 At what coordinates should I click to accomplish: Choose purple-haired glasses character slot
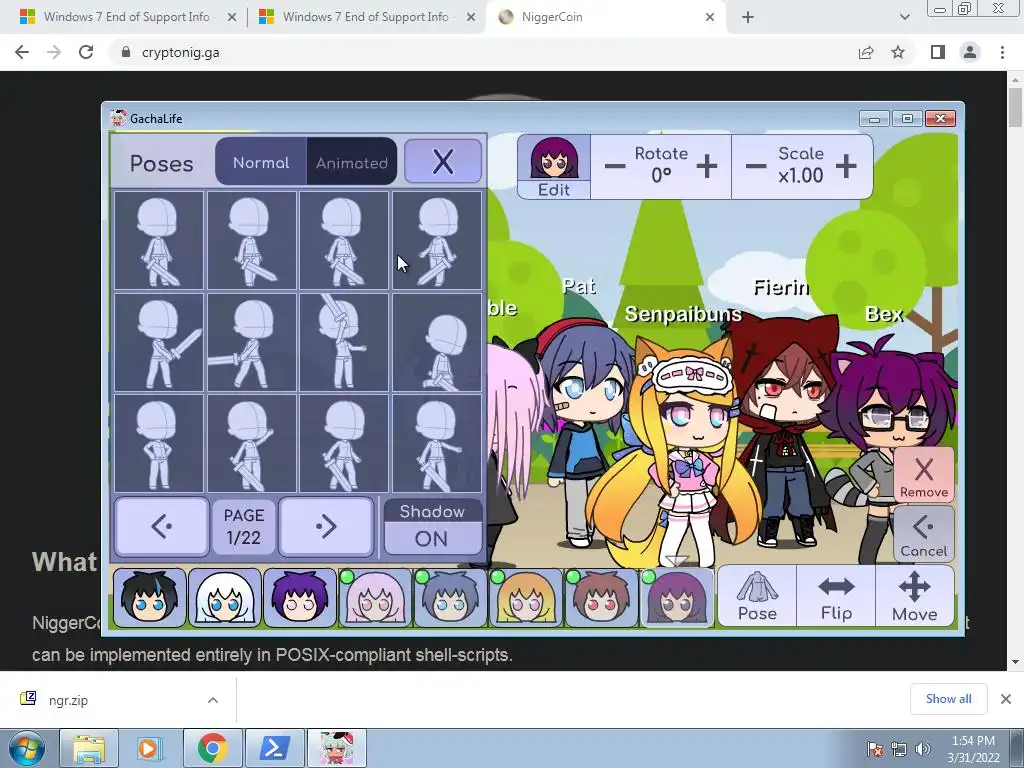pos(677,598)
